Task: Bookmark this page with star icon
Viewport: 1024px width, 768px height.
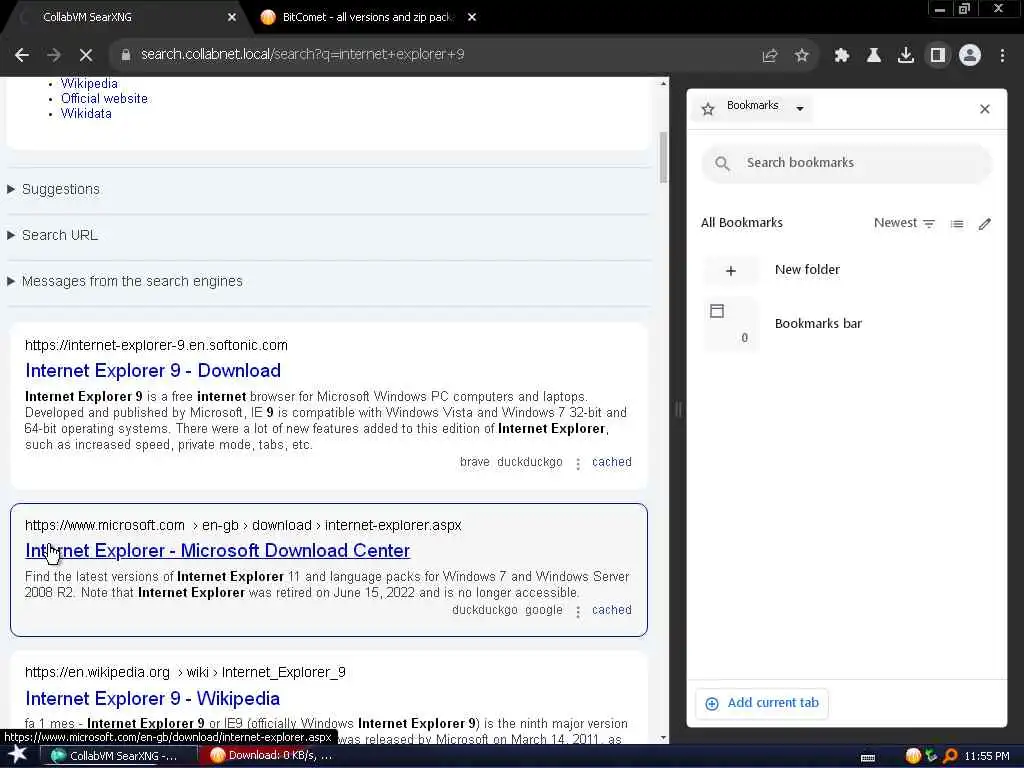Action: tap(802, 56)
